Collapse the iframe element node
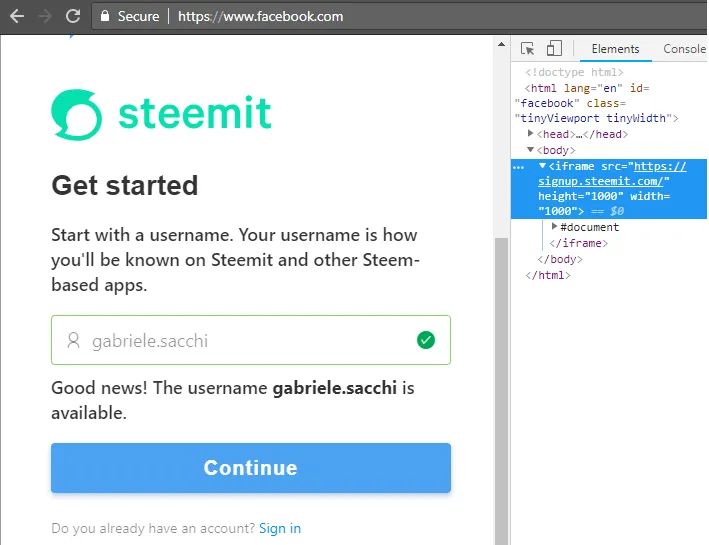Screen dimensions: 709x545 tap(542, 166)
